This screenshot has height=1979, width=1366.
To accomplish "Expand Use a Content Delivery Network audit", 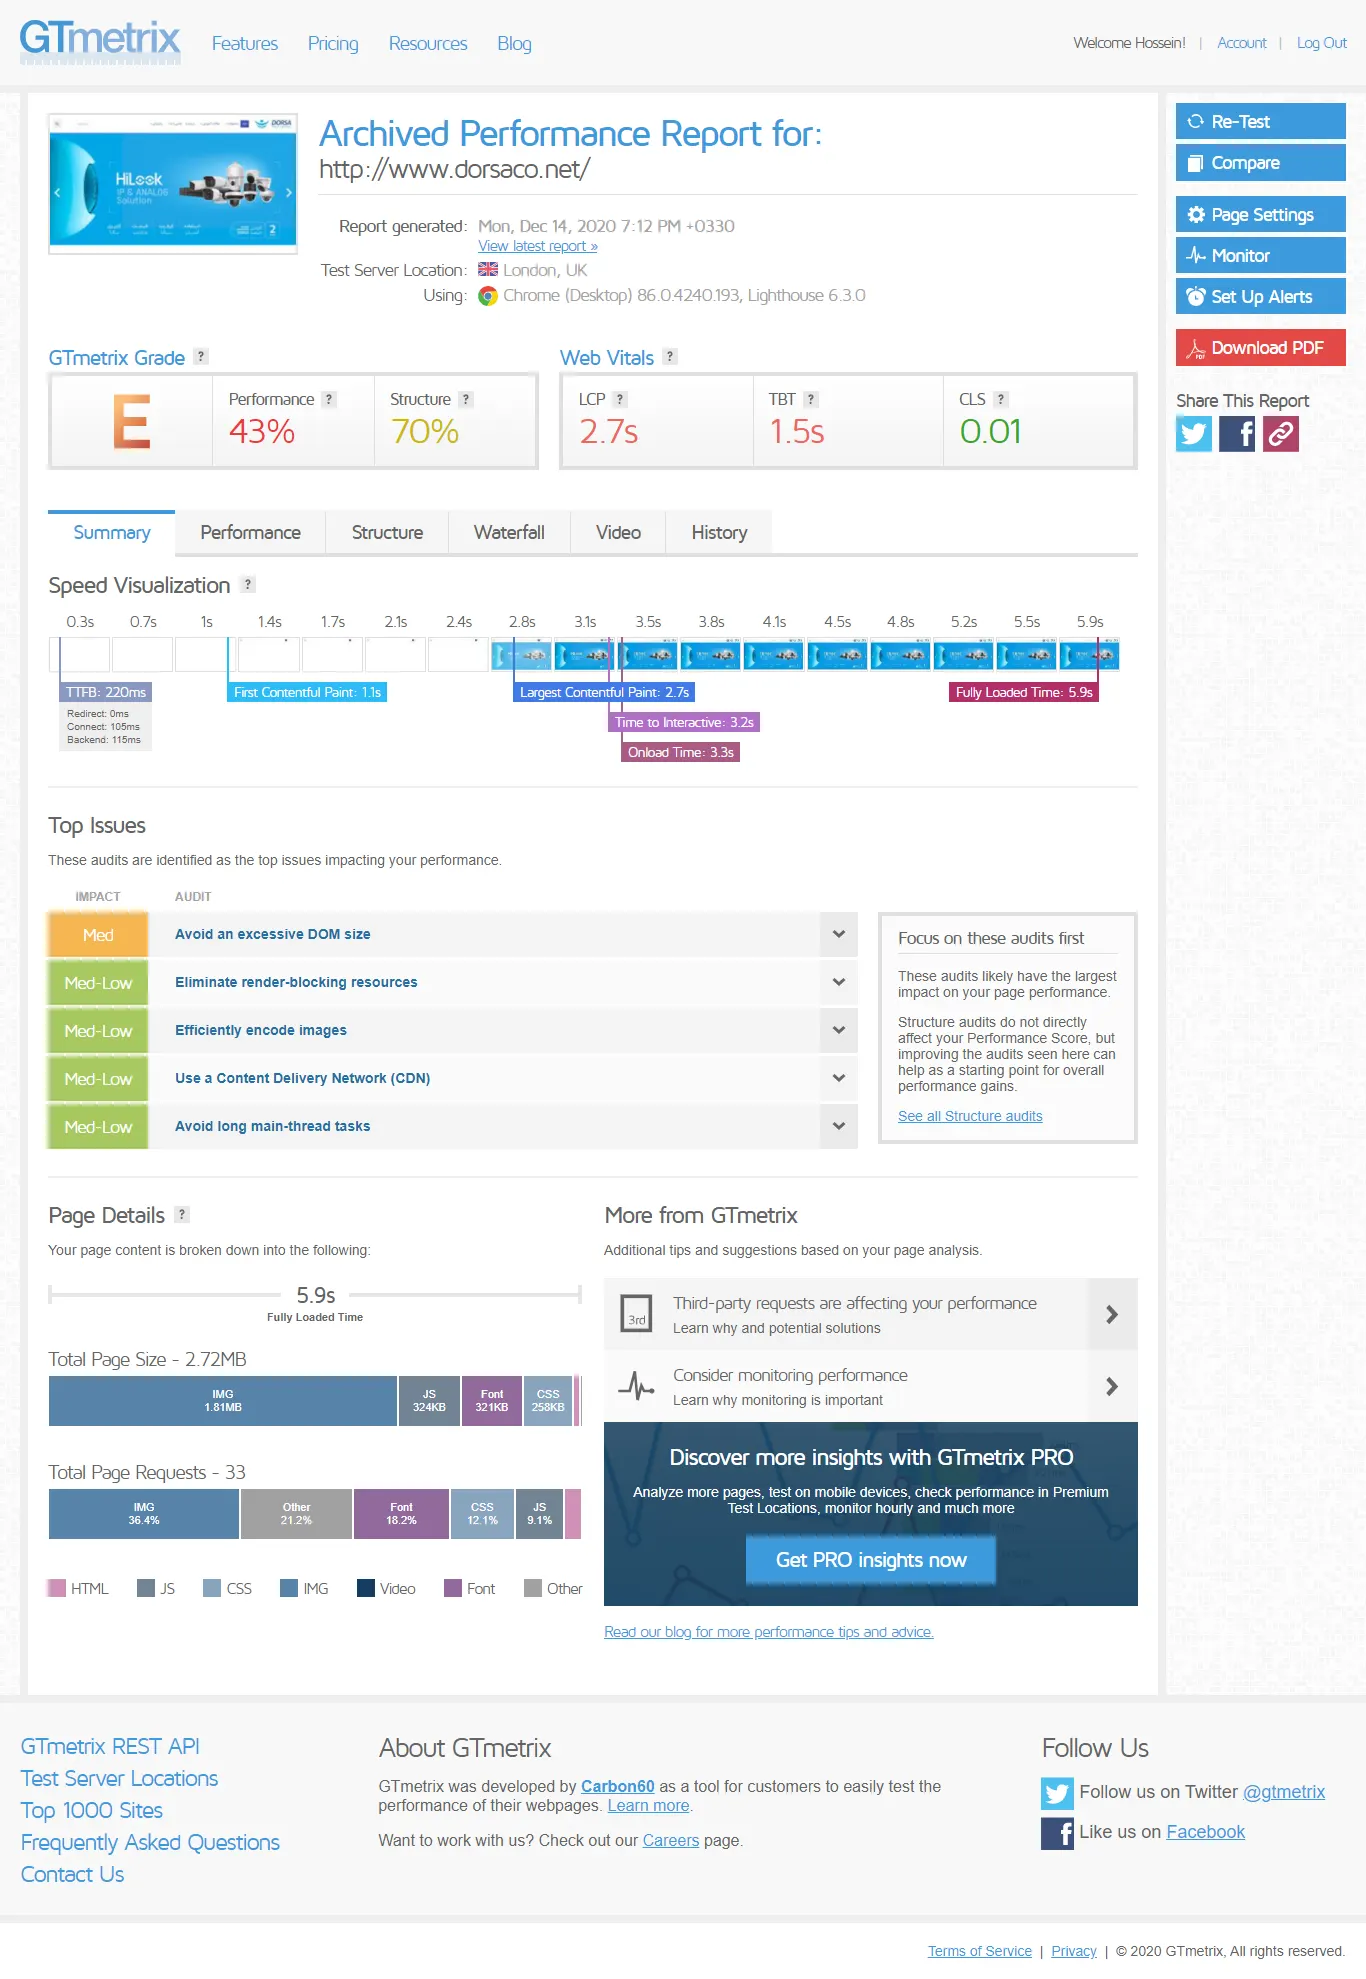I will tap(839, 1078).
